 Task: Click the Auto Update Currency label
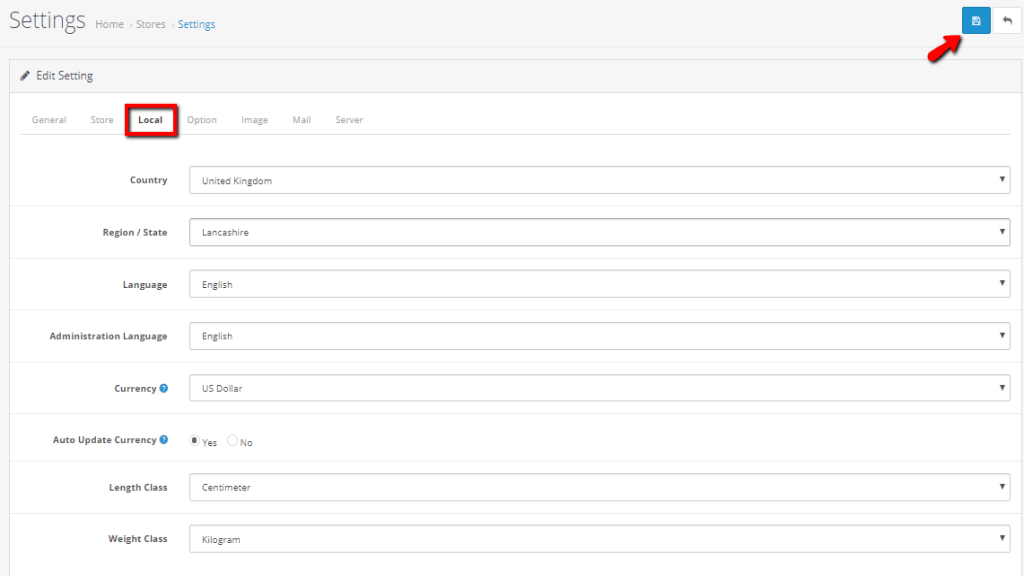[x=104, y=440]
